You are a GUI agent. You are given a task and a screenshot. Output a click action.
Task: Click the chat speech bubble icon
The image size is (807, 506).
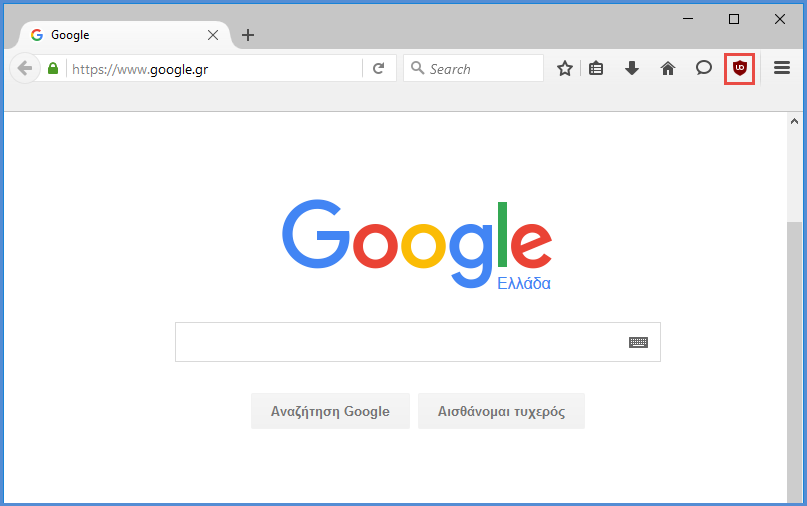click(x=704, y=68)
